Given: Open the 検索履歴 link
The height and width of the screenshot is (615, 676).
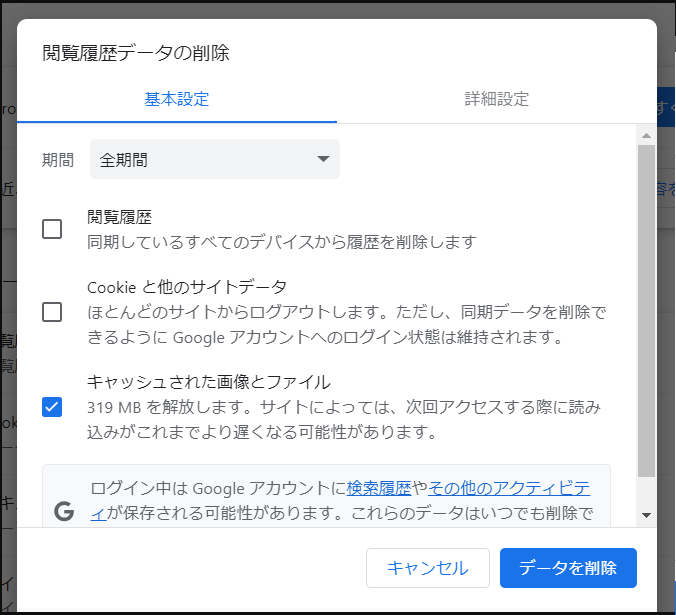Looking at the screenshot, I should 379,488.
